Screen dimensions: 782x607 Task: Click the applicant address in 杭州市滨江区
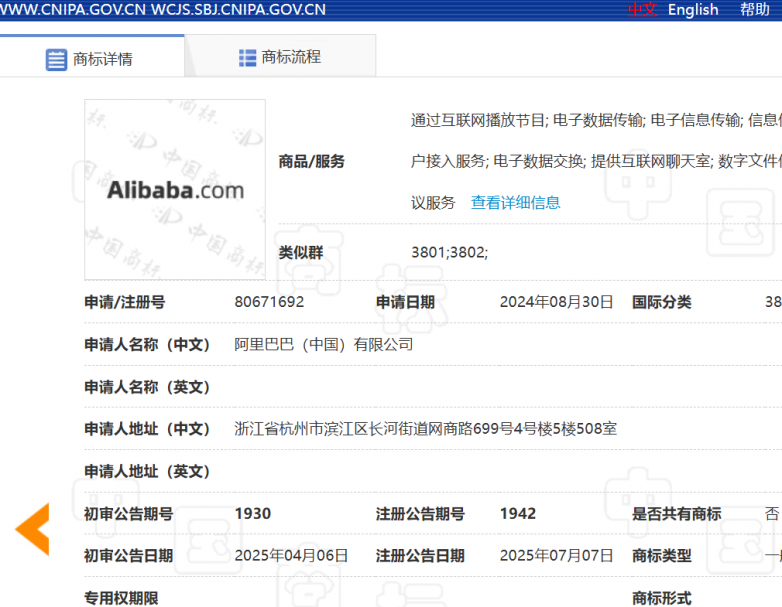[x=425, y=429]
